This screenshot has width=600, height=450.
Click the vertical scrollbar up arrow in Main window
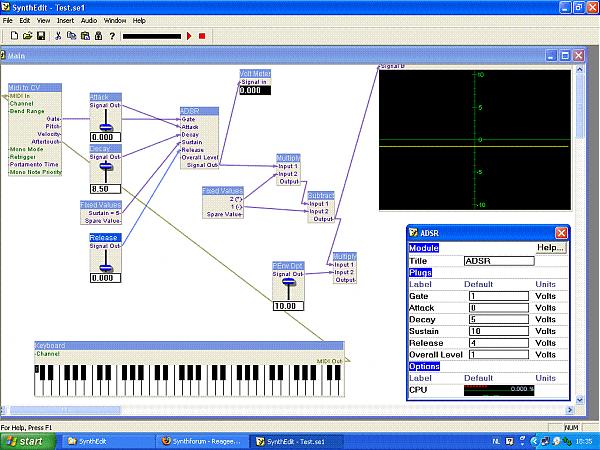point(579,70)
